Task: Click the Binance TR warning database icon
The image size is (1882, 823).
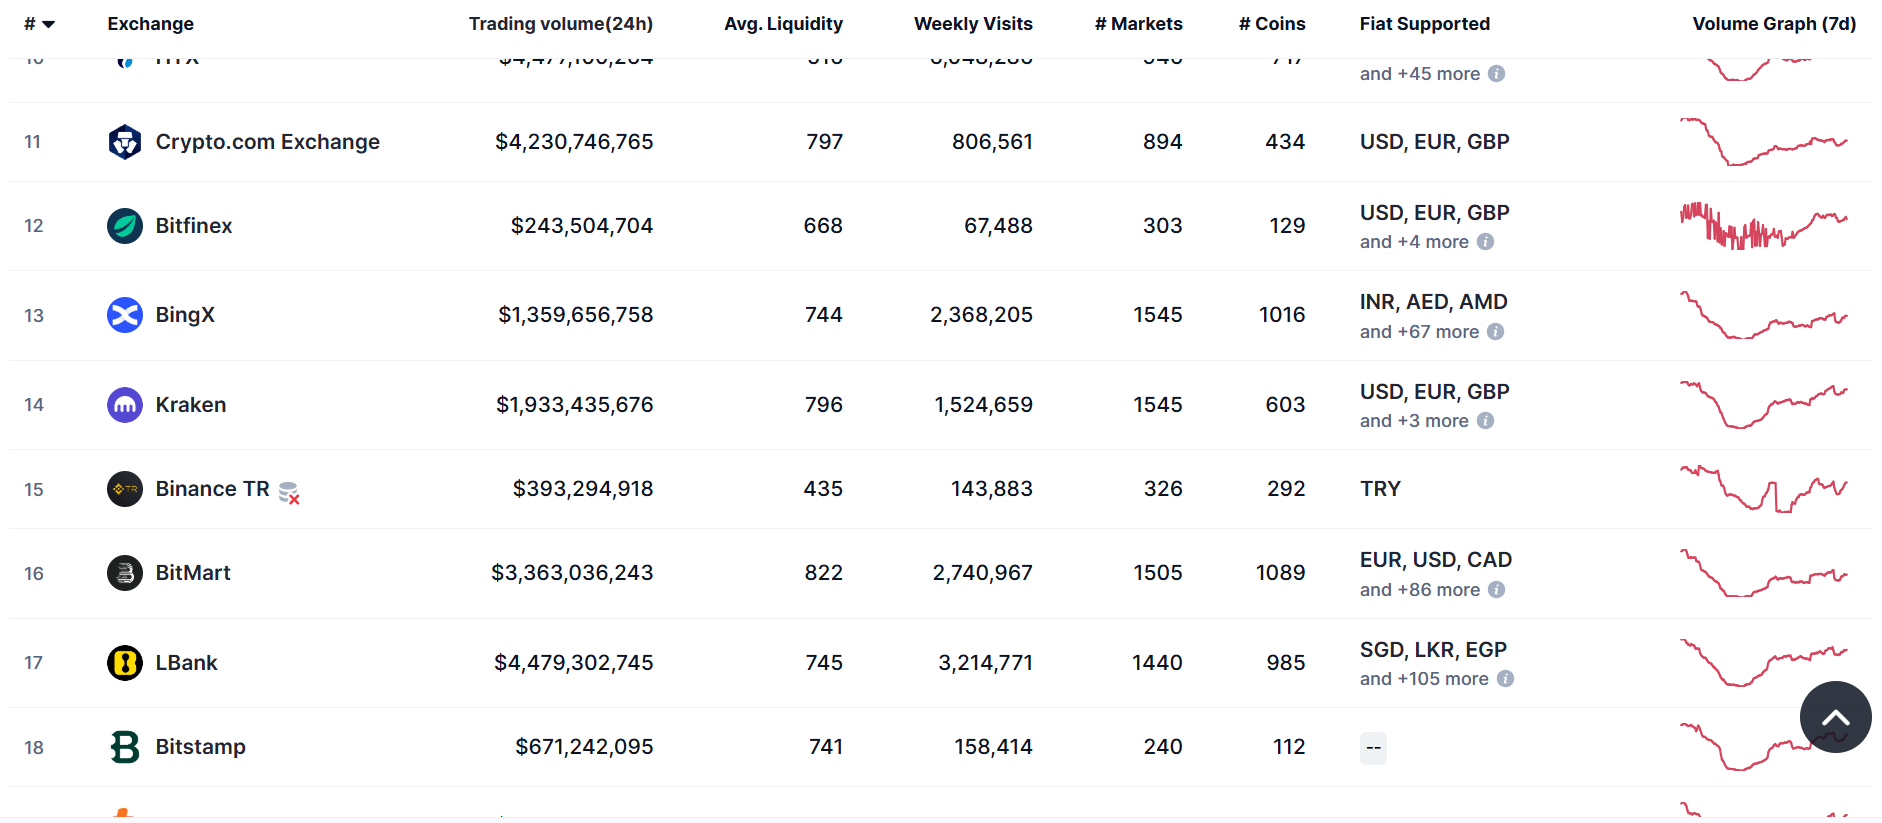Action: (289, 492)
